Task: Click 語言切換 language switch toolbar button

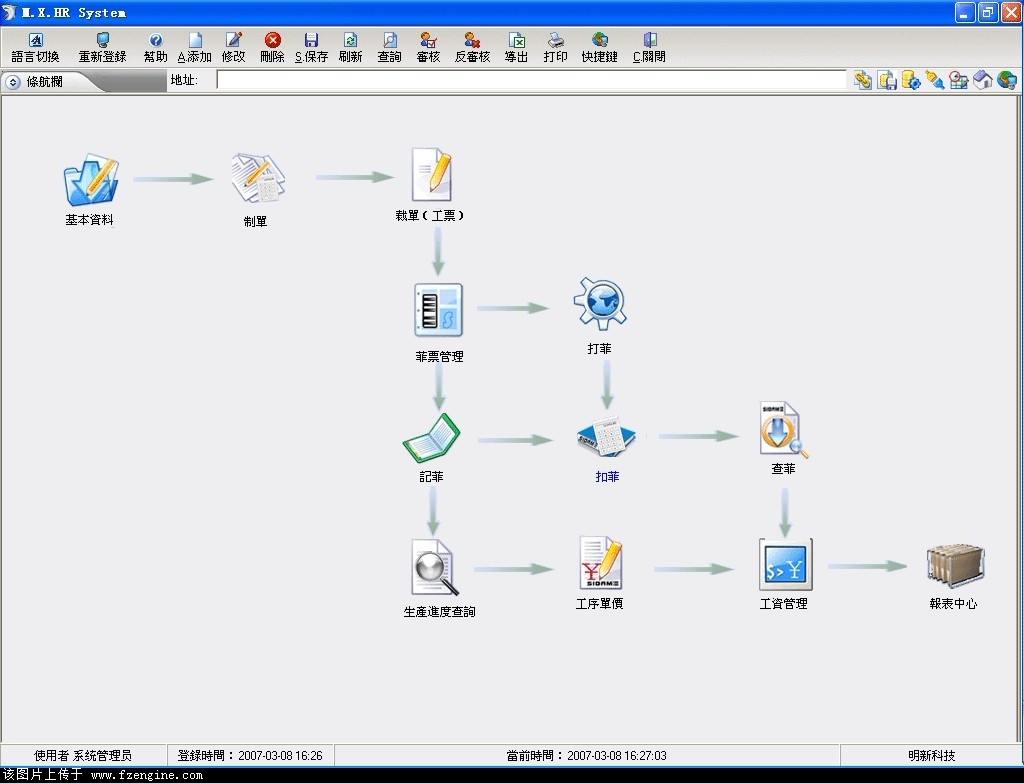Action: click(x=36, y=48)
